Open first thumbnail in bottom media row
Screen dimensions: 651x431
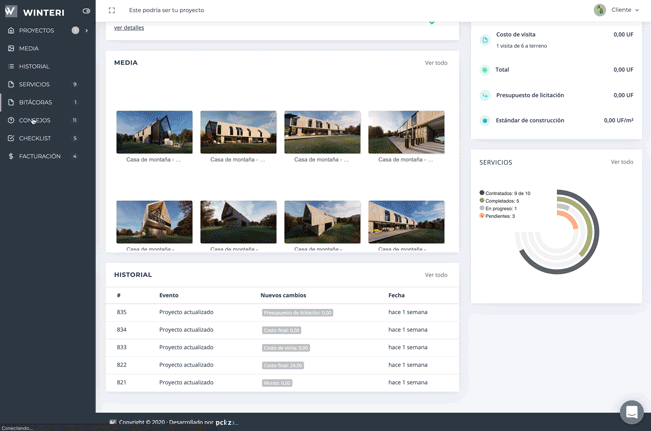(x=154, y=222)
